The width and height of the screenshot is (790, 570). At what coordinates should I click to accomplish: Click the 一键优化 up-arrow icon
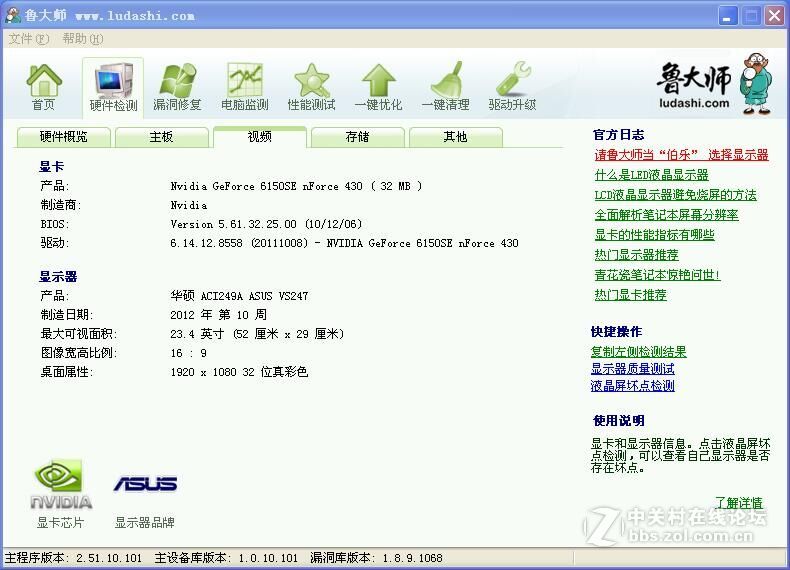coord(378,87)
